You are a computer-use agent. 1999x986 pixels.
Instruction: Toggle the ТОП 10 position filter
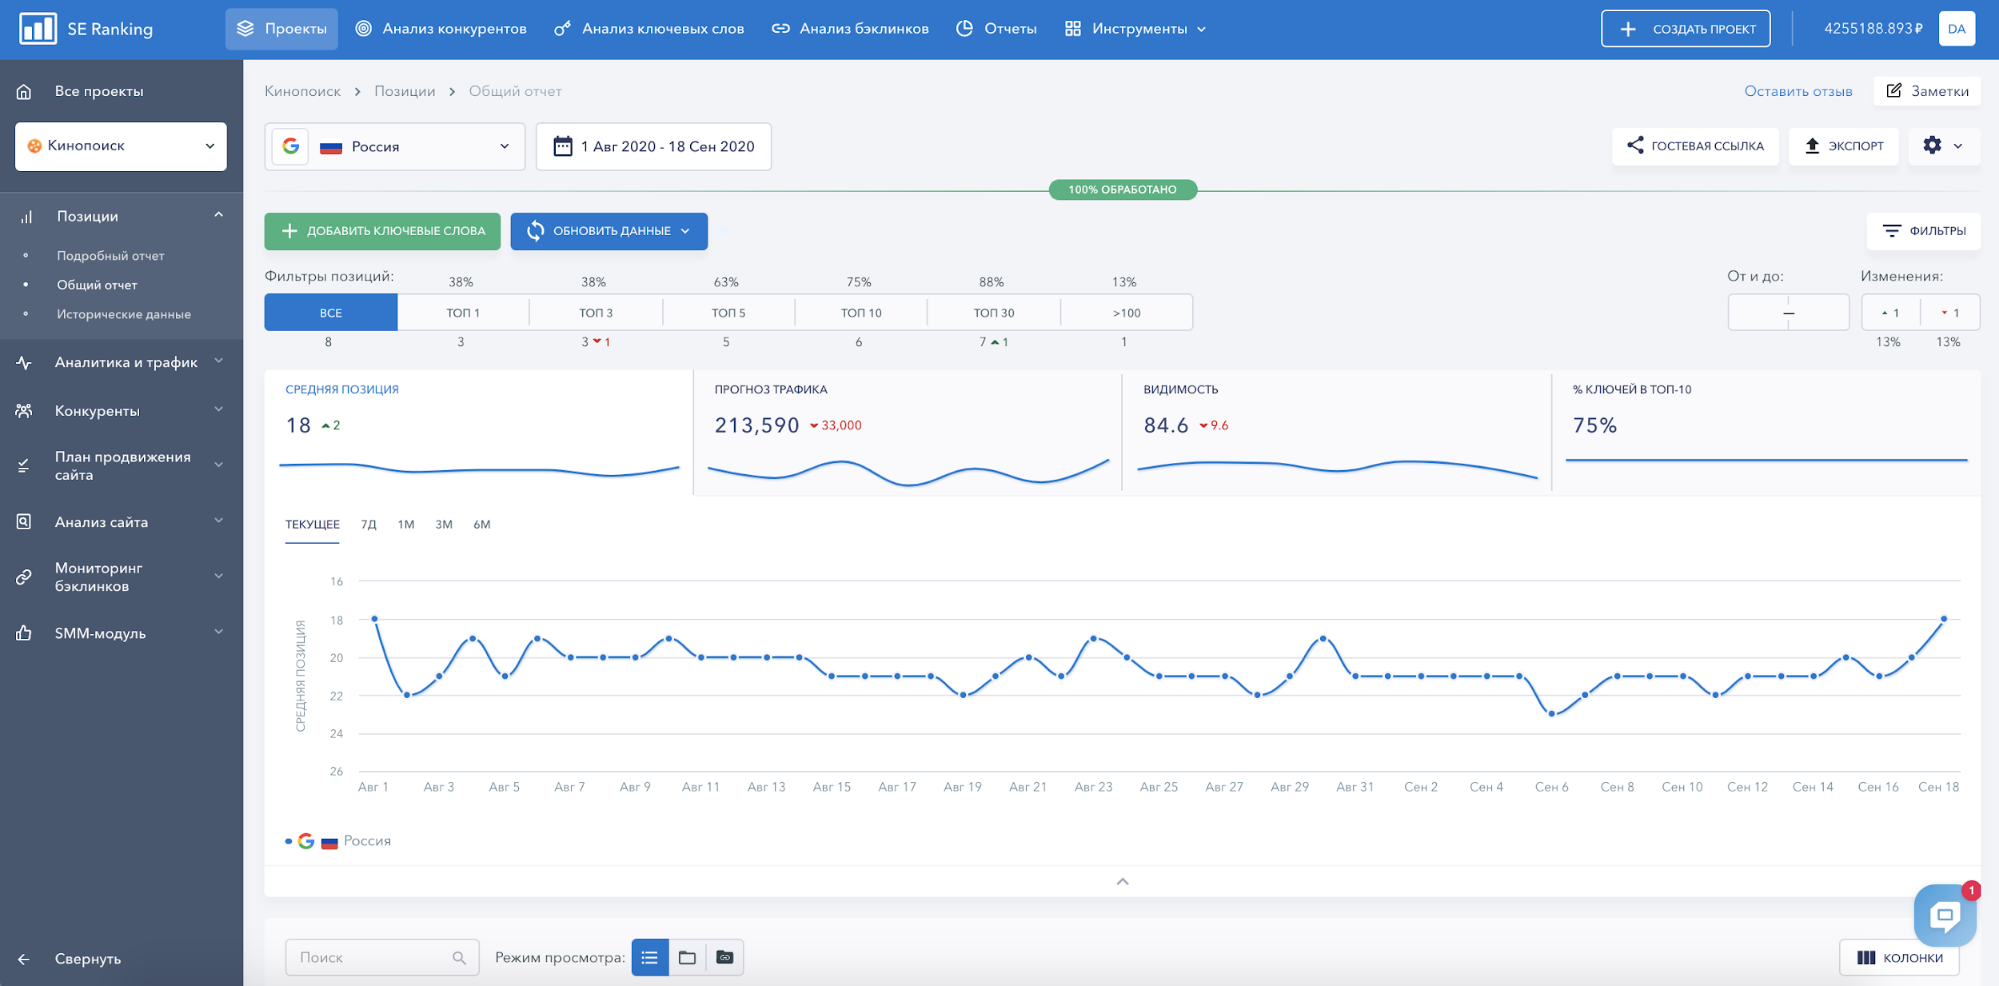[860, 313]
